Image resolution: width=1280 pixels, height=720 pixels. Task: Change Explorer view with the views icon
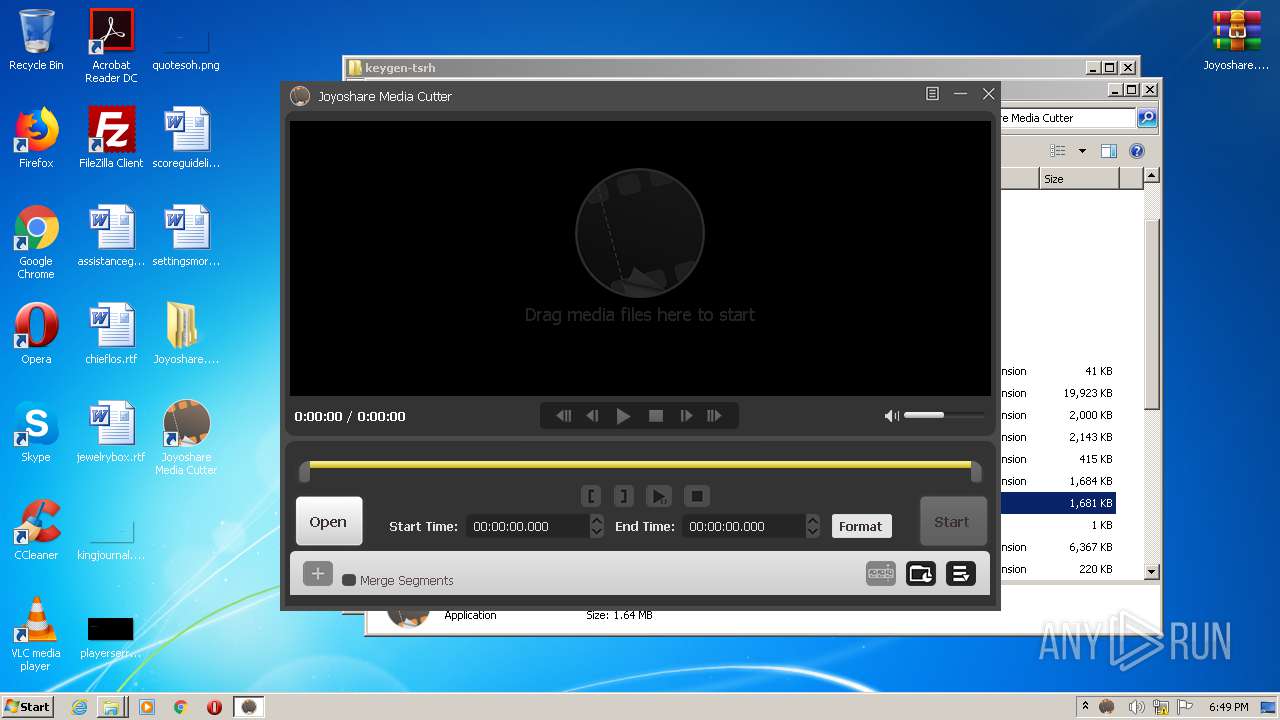coord(1058,151)
